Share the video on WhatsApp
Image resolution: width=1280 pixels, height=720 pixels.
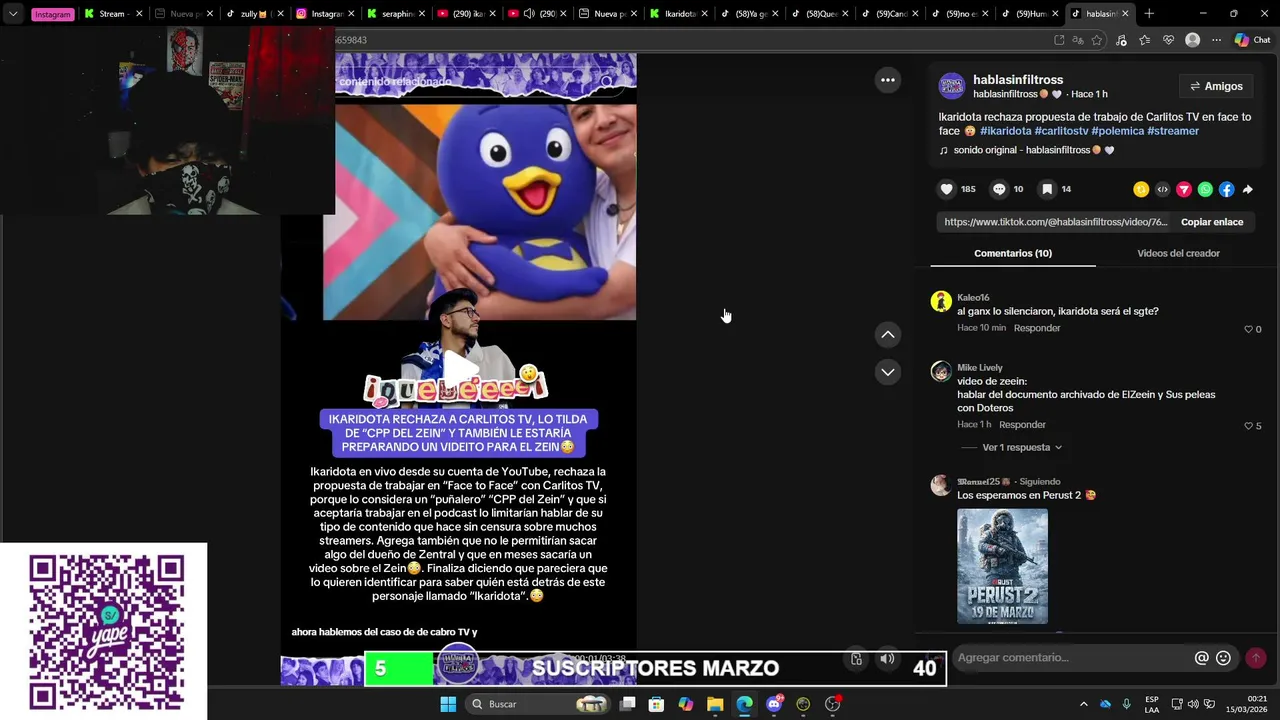point(1205,189)
